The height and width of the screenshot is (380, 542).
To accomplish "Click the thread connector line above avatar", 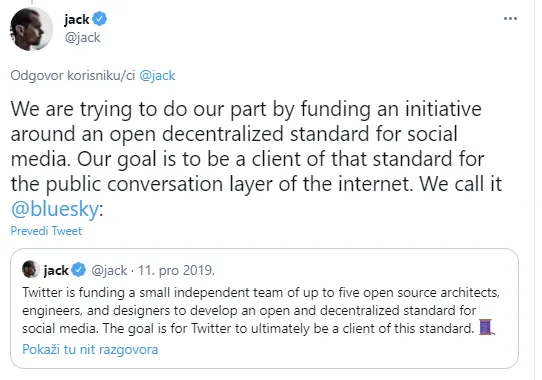I will click(31, 2).
